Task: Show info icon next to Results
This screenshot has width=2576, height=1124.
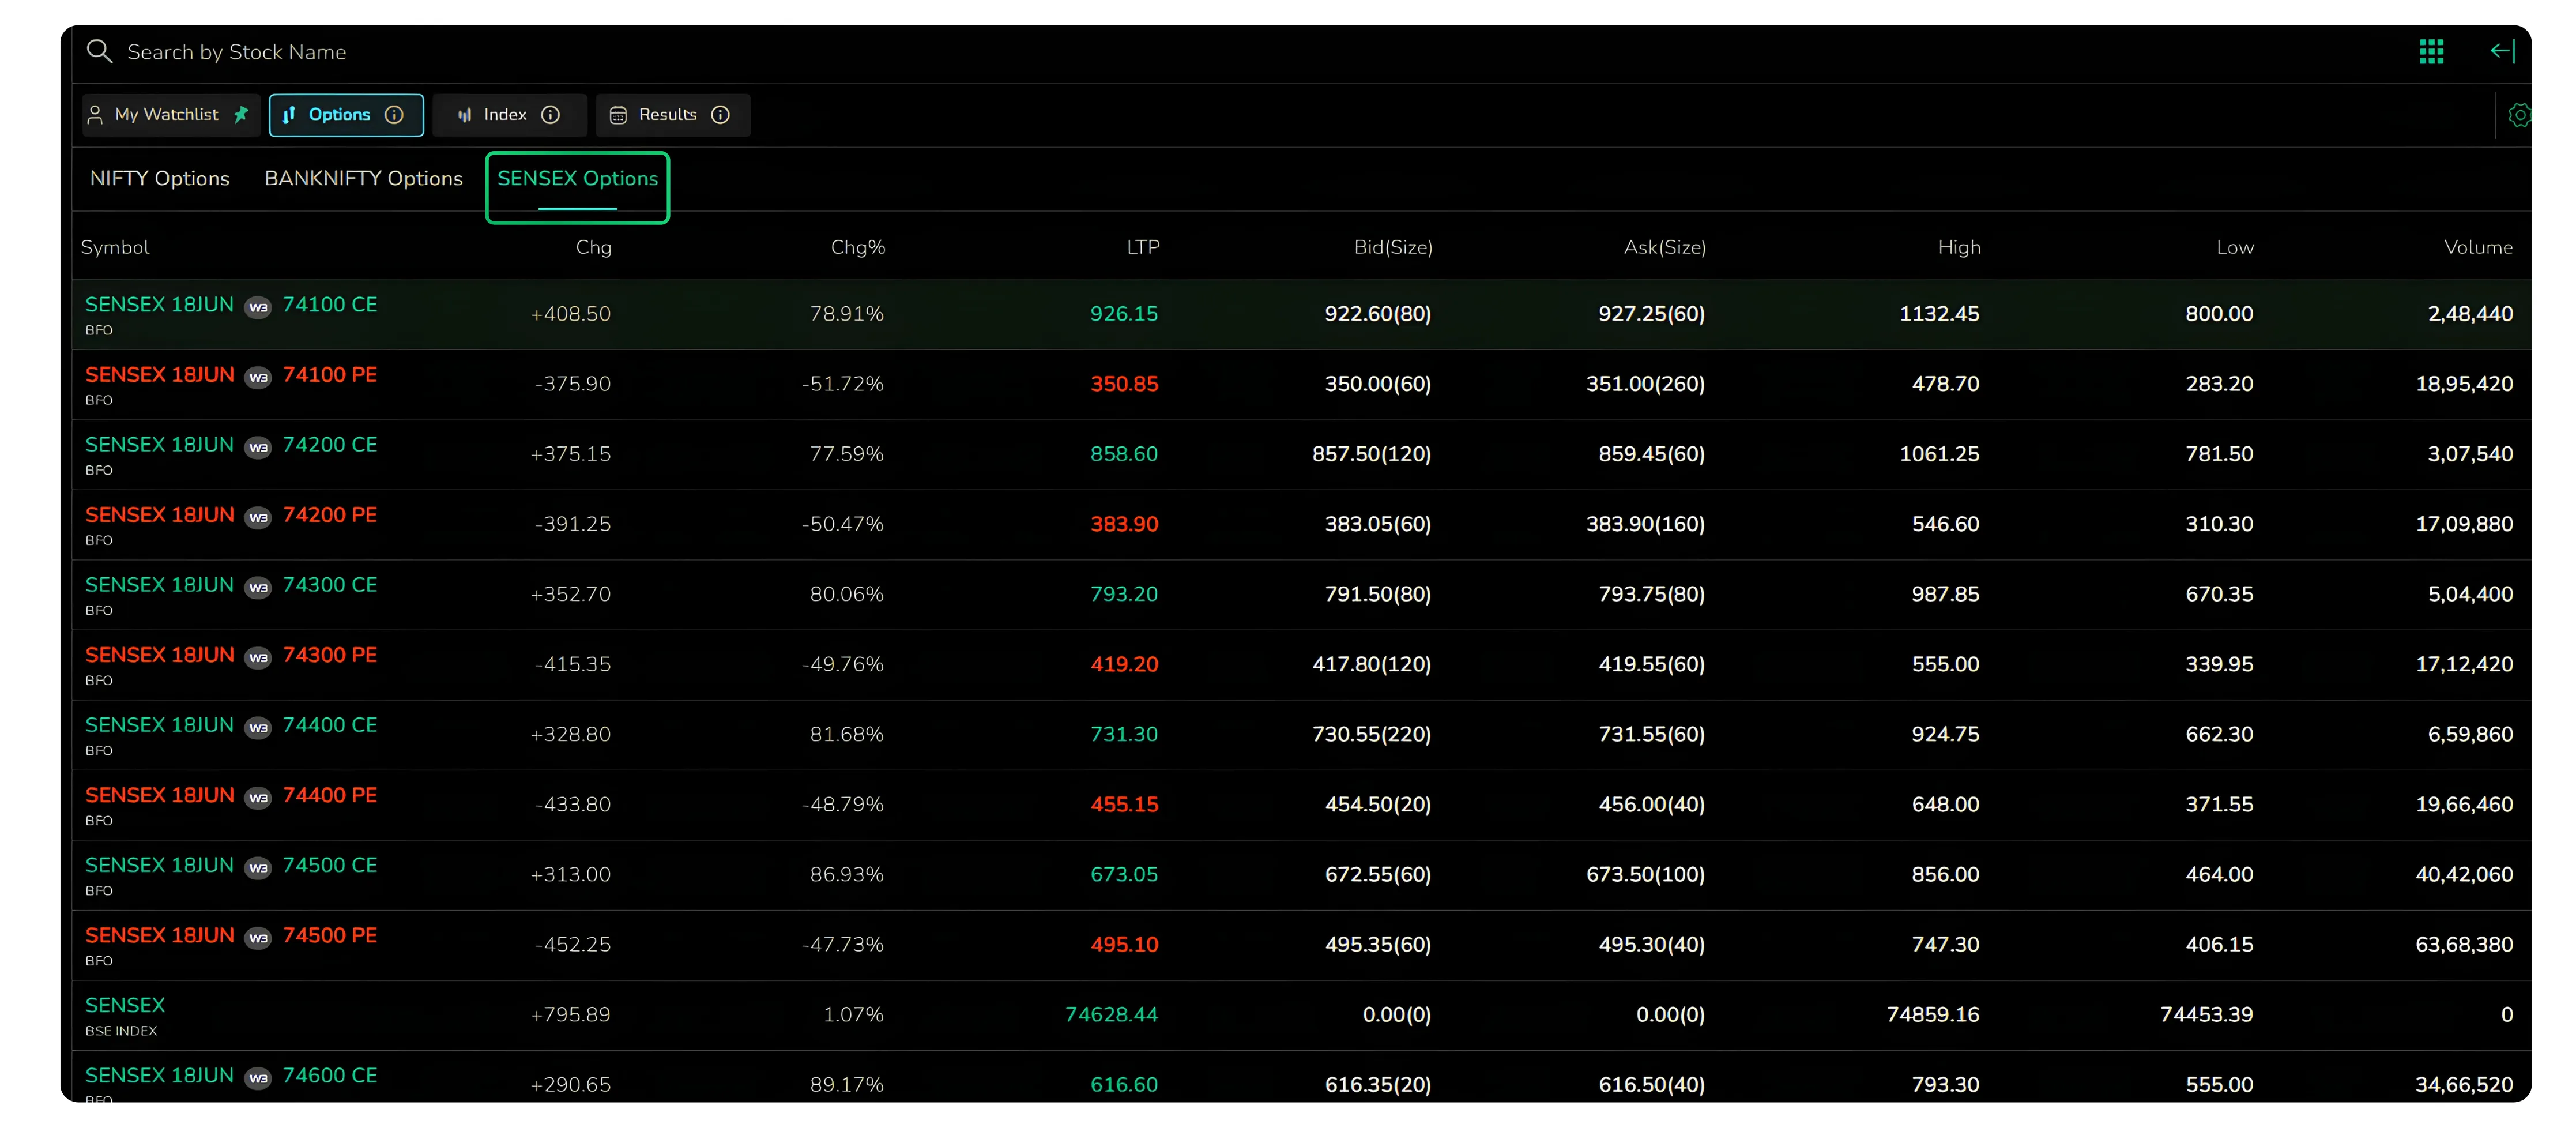Action: coord(720,115)
